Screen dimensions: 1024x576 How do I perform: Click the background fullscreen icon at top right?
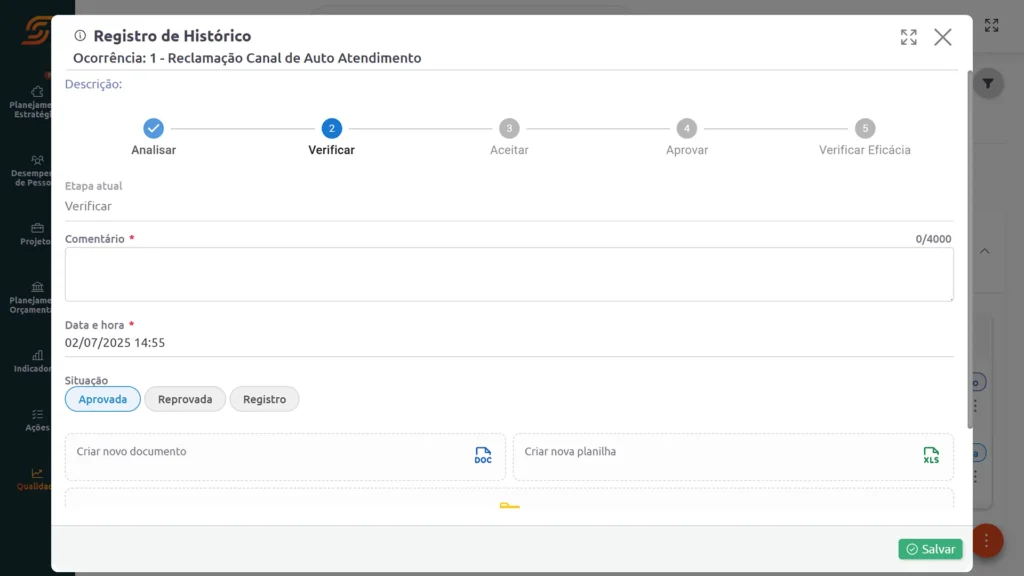(x=991, y=25)
